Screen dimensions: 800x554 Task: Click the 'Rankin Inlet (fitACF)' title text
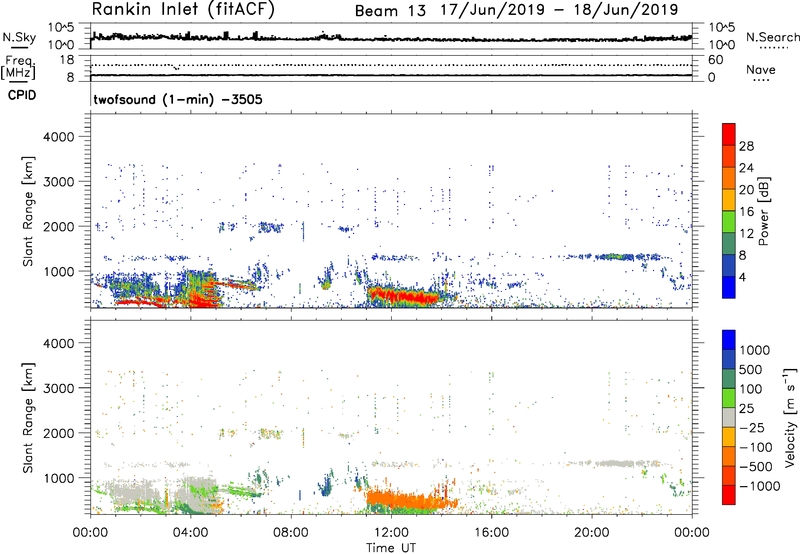pos(183,10)
